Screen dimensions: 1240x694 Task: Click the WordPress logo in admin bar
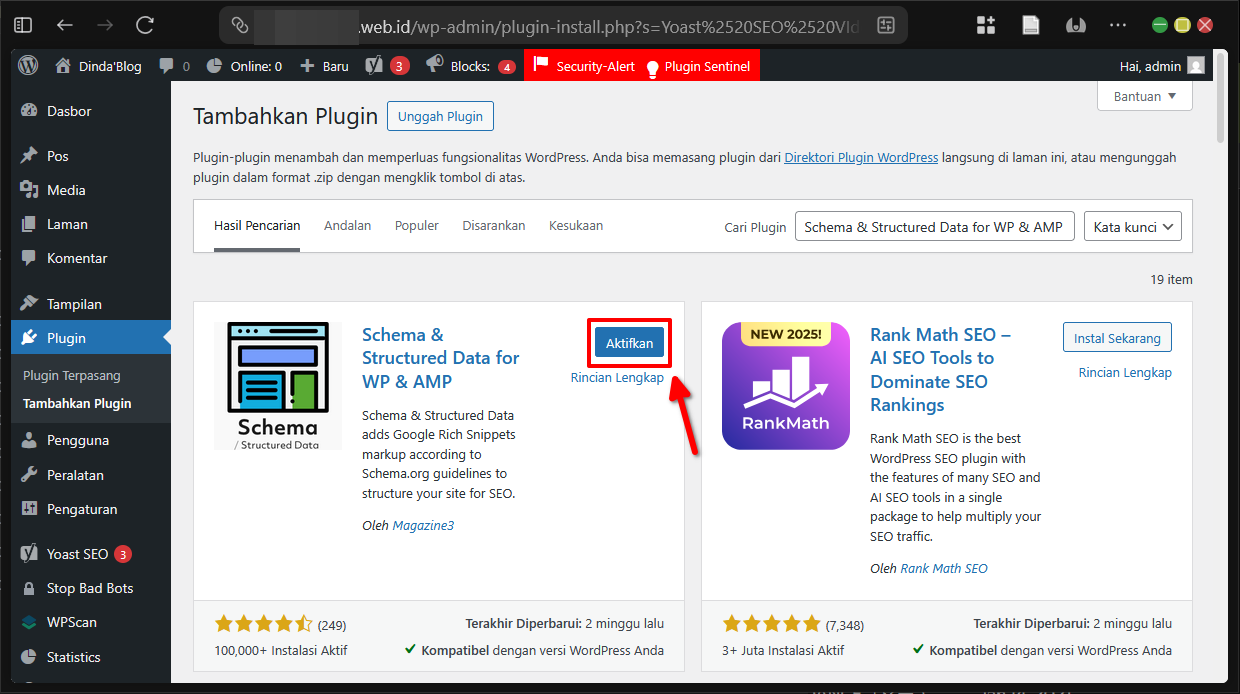pyautogui.click(x=28, y=66)
